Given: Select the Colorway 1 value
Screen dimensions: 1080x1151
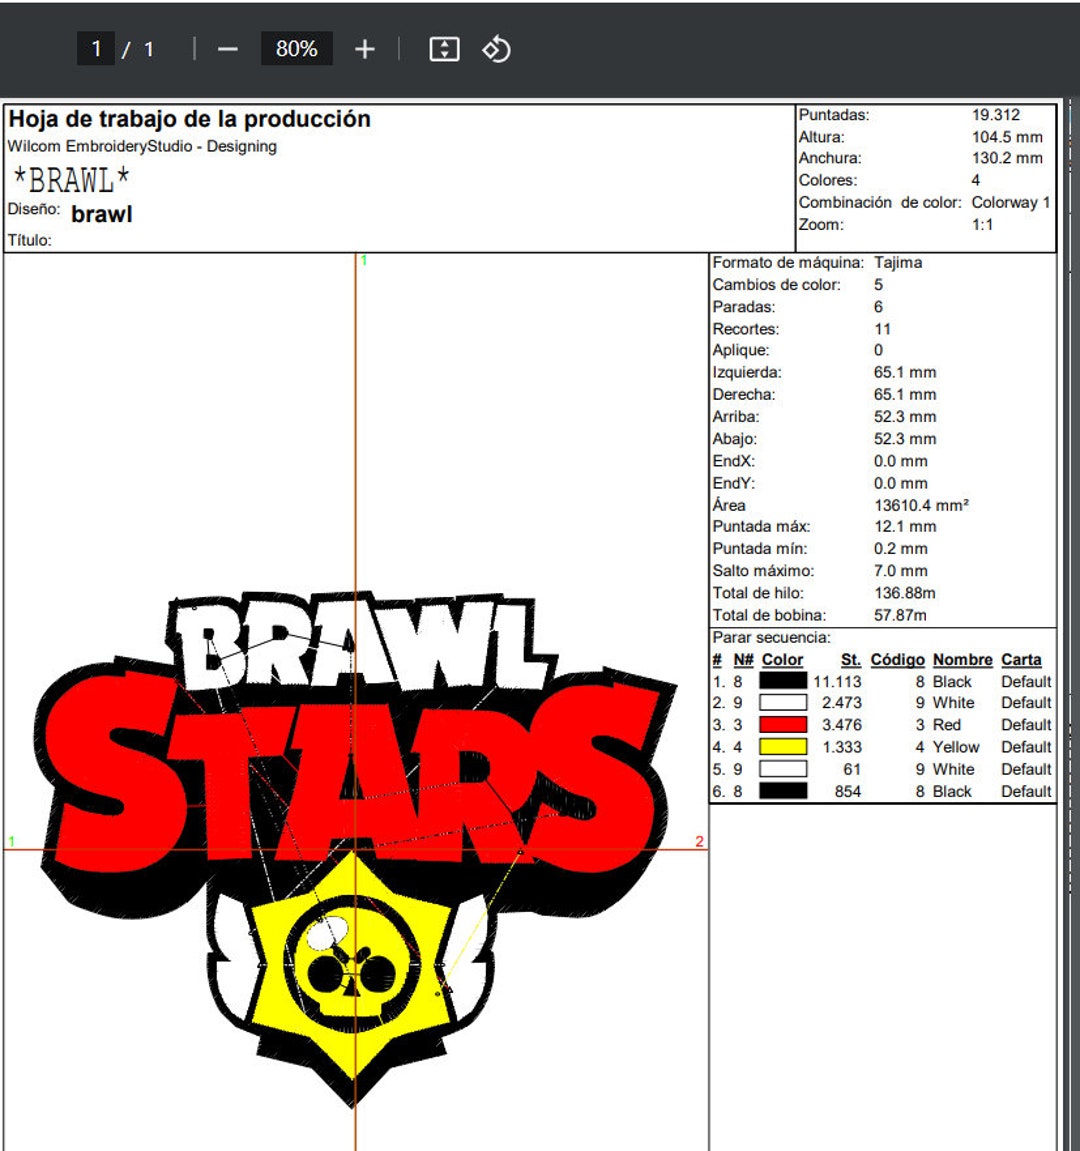Looking at the screenshot, I should point(1010,202).
